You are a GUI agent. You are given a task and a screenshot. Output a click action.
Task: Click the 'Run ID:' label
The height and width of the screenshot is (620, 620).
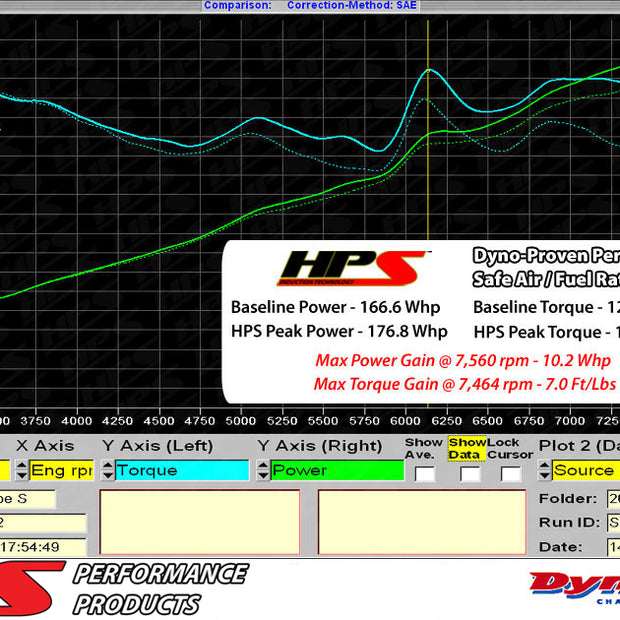pos(569,522)
